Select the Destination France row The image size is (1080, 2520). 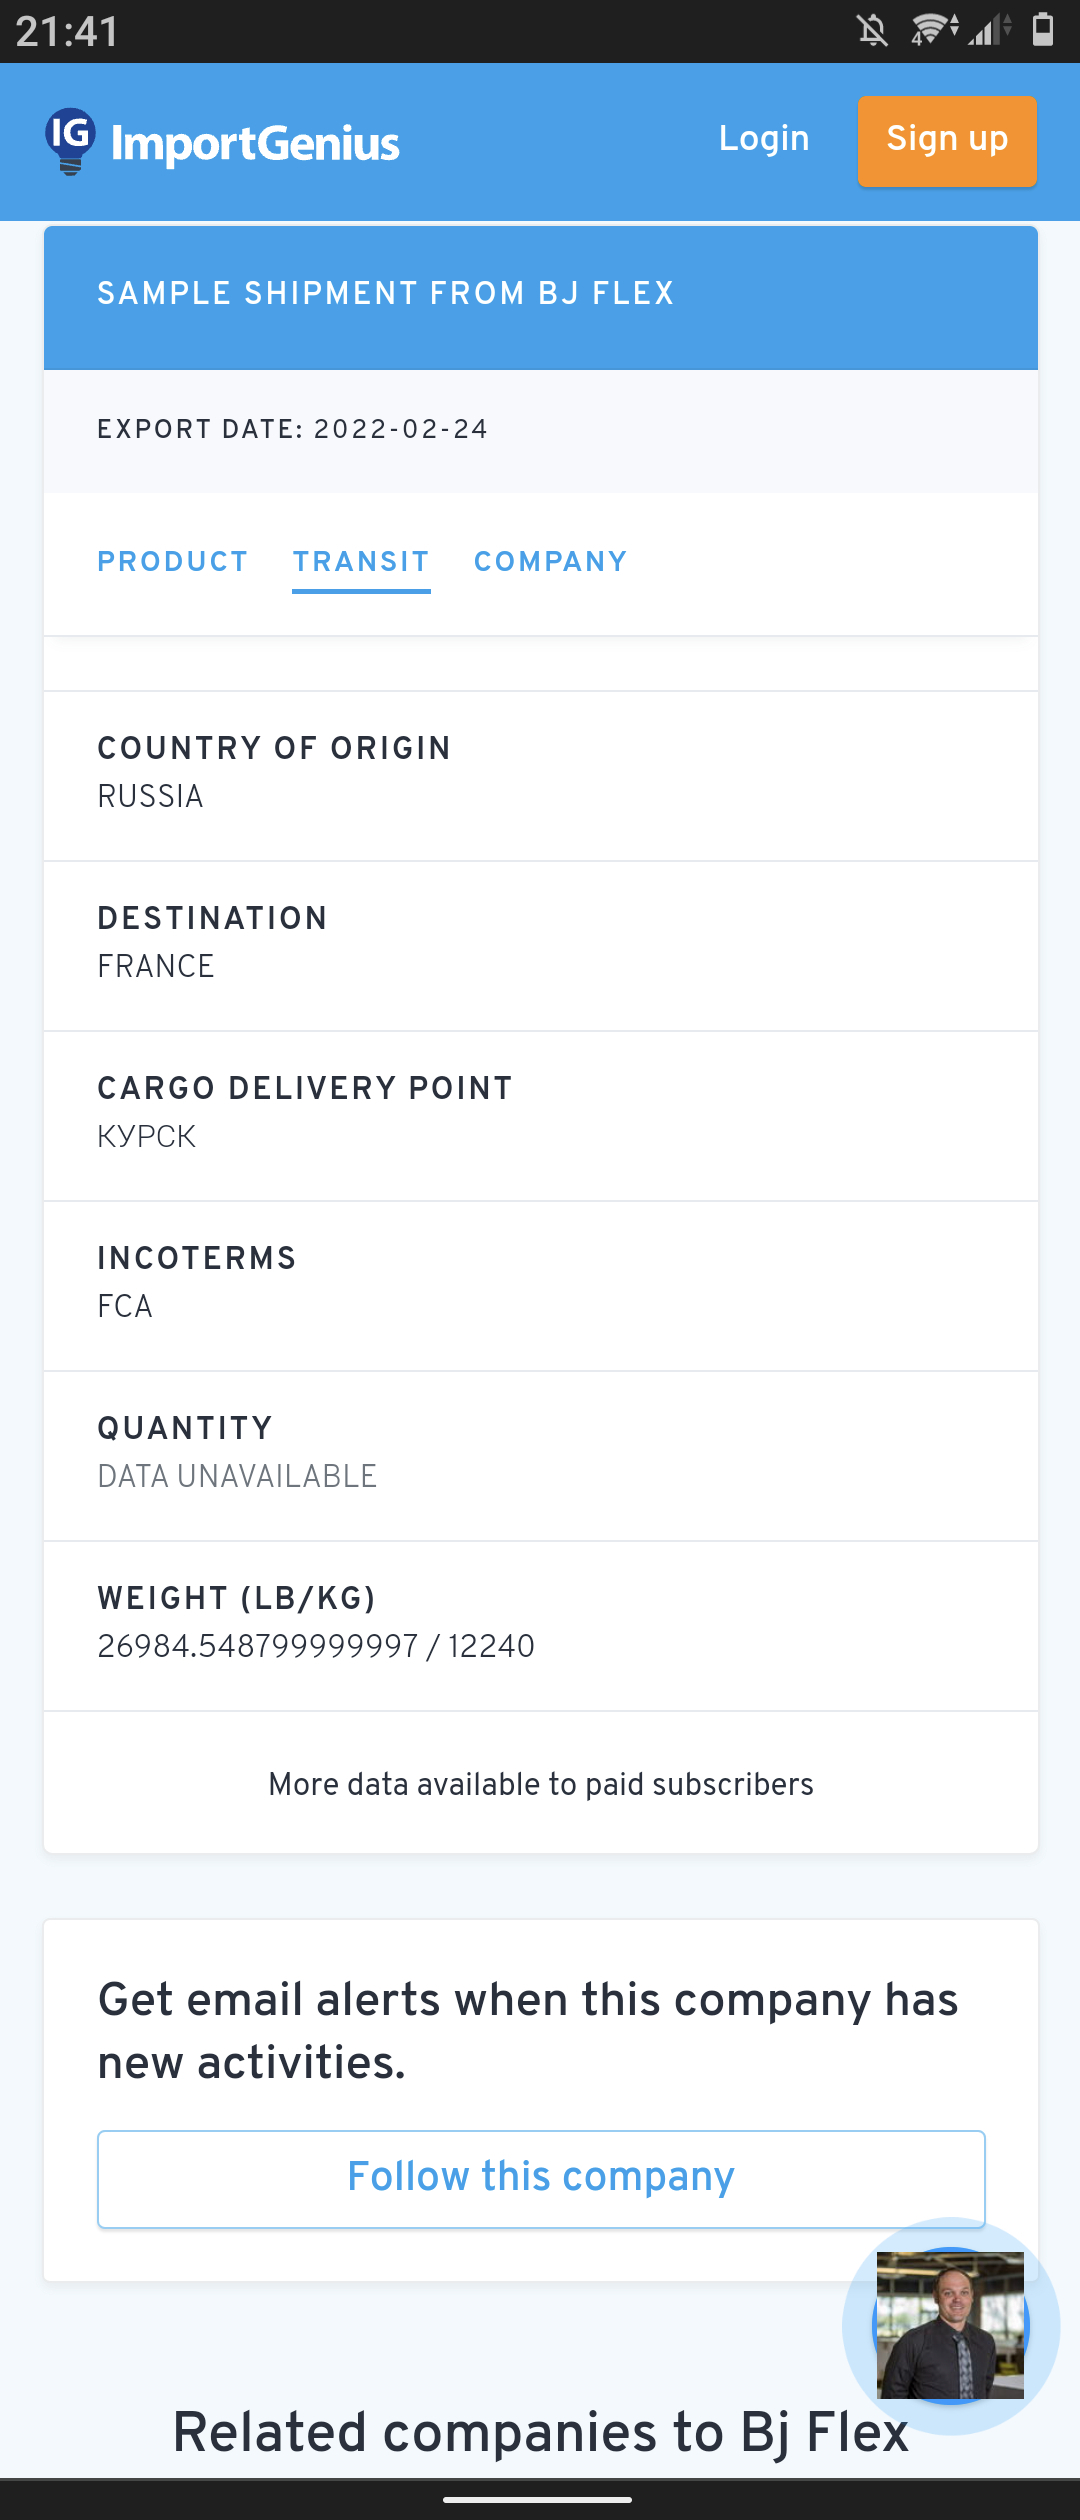tap(540, 944)
